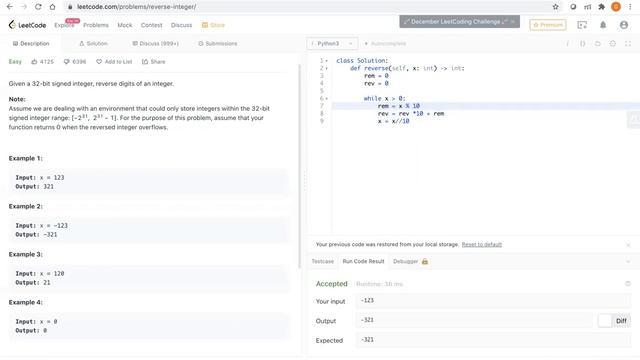Select Run Code Result tab
Image resolution: width=640 pixels, height=360 pixels.
tap(363, 261)
